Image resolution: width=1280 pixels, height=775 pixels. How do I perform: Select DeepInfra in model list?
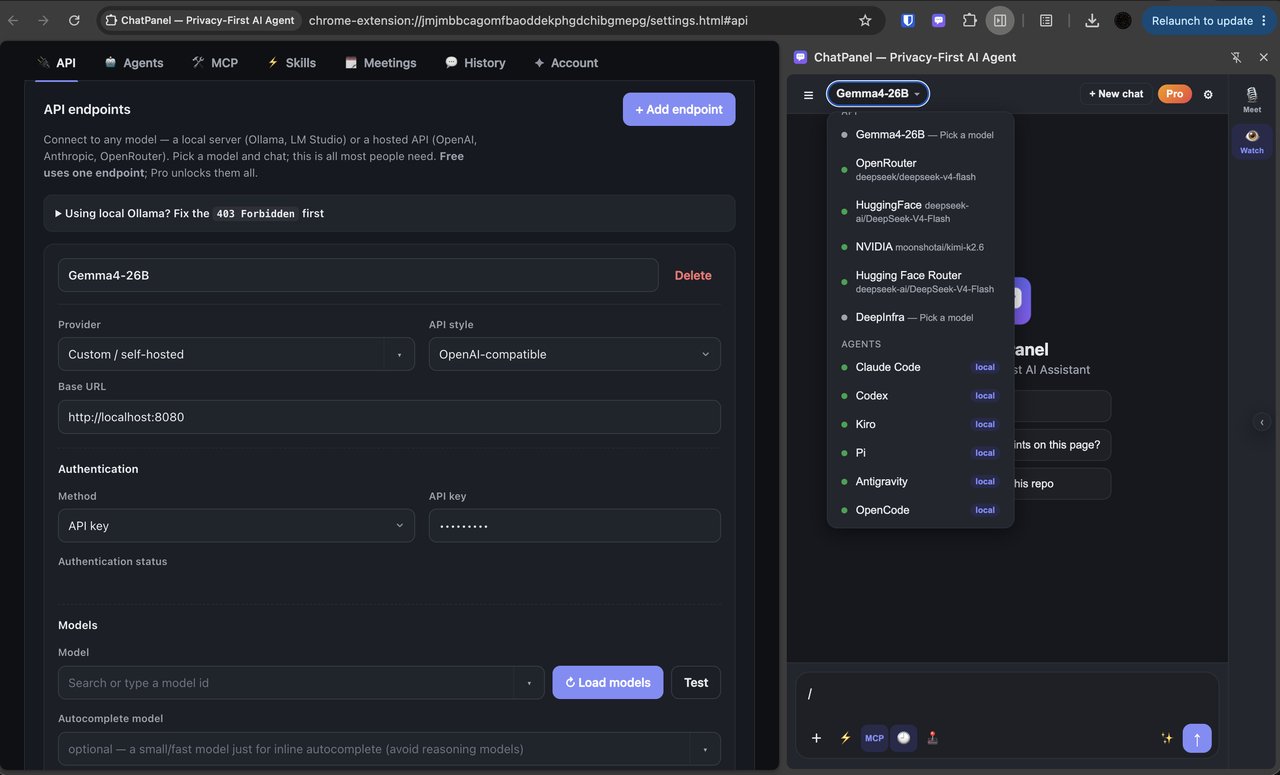click(x=920, y=317)
